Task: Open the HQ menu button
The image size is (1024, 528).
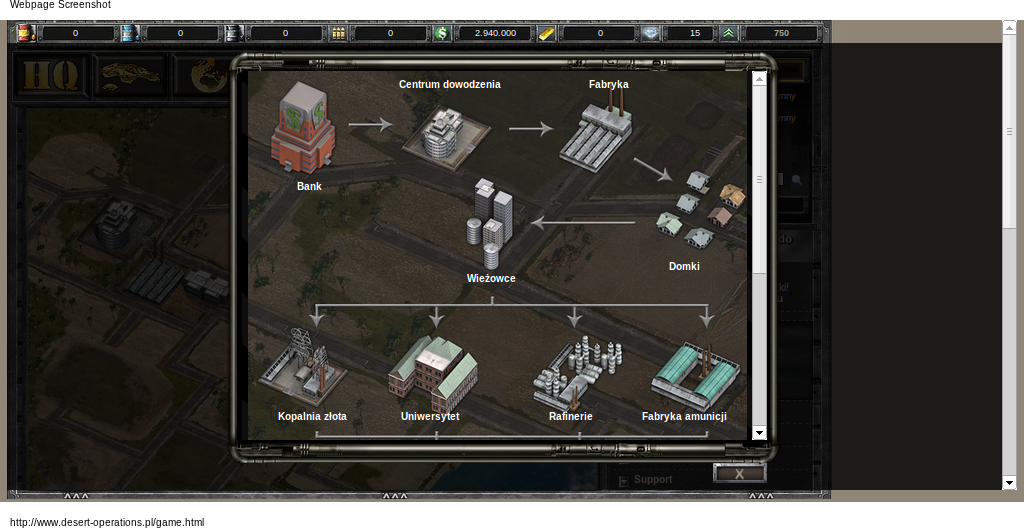Action: click(x=51, y=75)
